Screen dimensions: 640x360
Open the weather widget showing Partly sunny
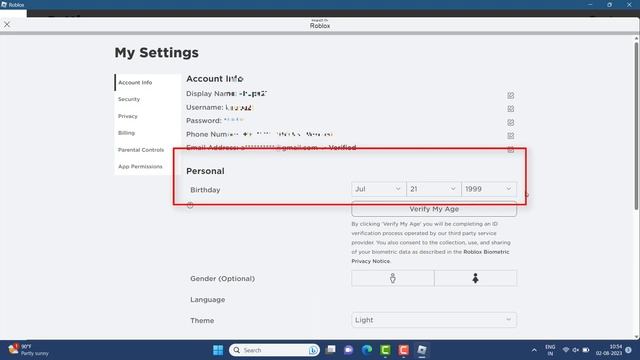click(29, 350)
